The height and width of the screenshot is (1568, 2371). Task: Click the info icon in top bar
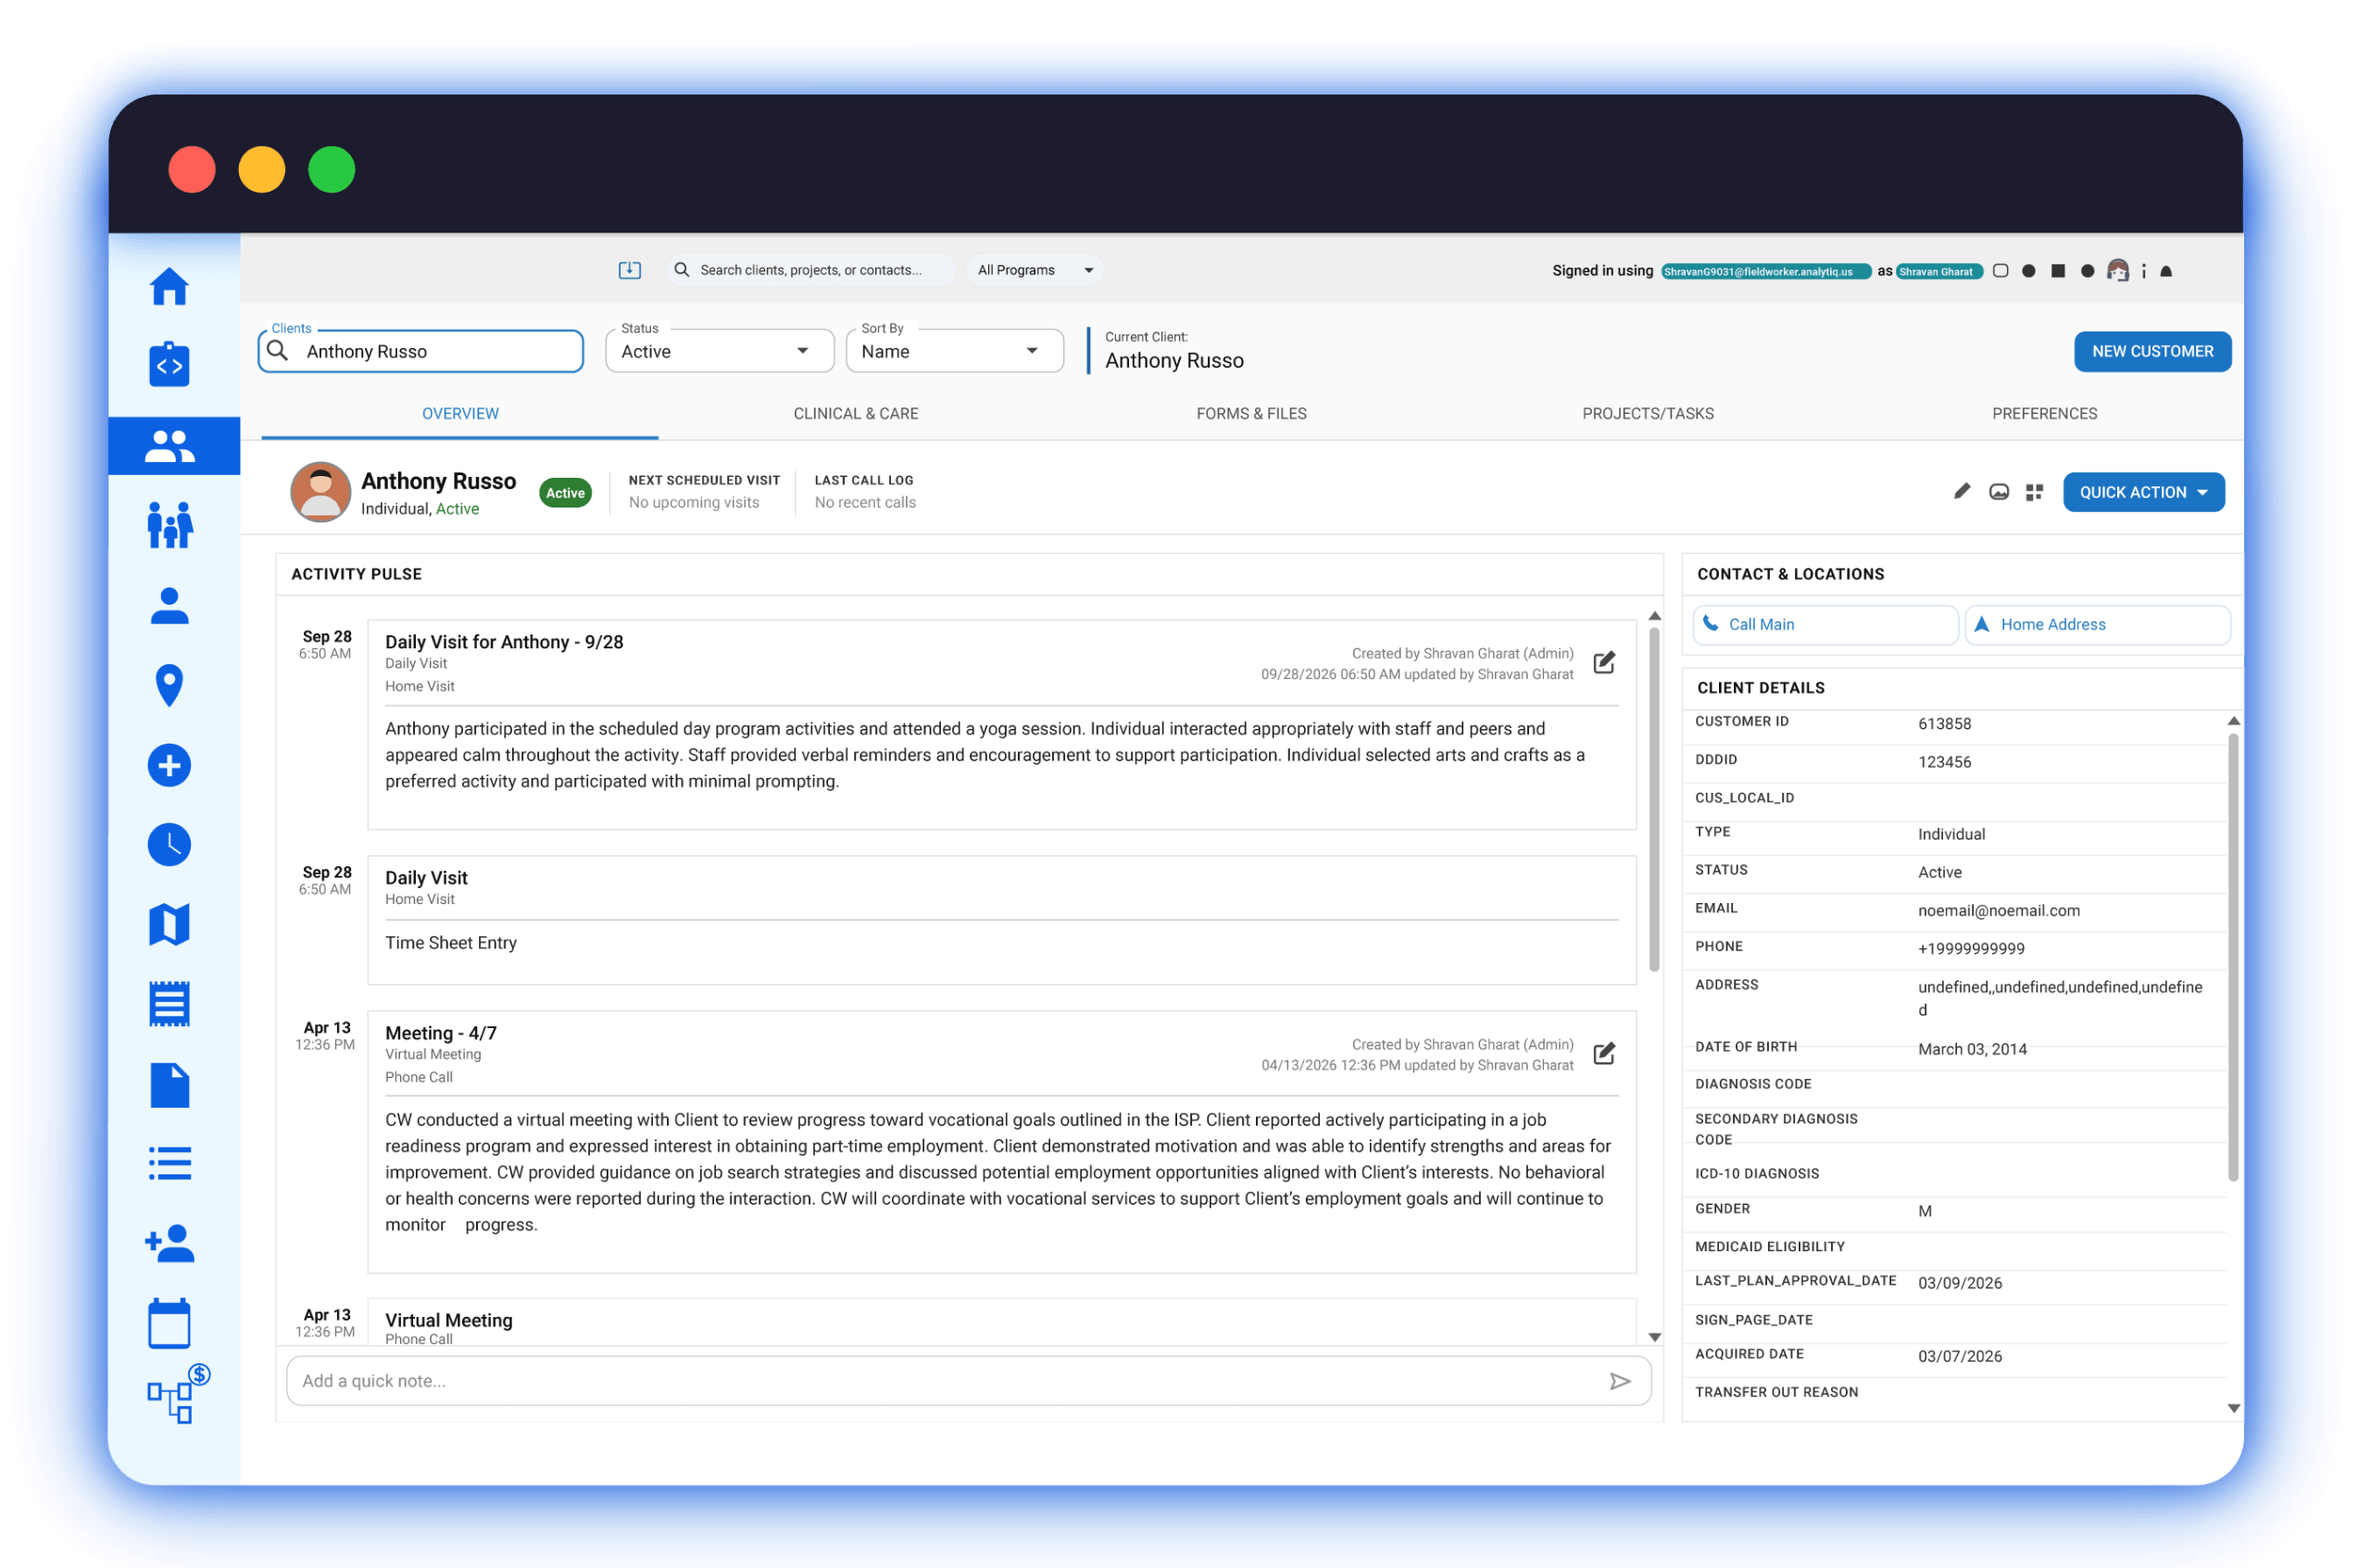tap(2144, 271)
